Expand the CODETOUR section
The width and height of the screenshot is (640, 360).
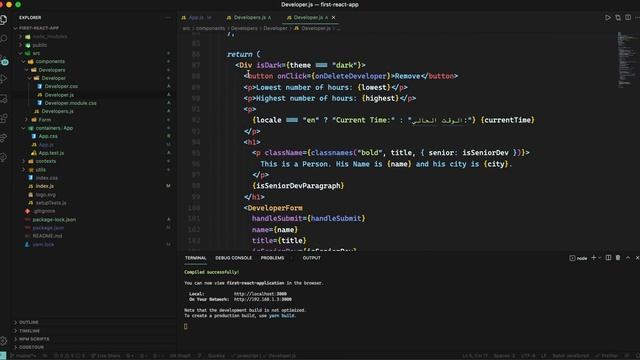coord(31,347)
